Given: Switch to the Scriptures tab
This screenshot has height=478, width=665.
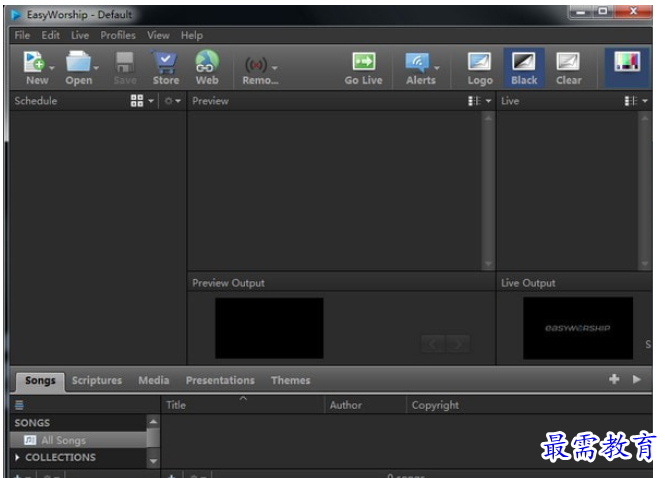Looking at the screenshot, I should (x=97, y=380).
